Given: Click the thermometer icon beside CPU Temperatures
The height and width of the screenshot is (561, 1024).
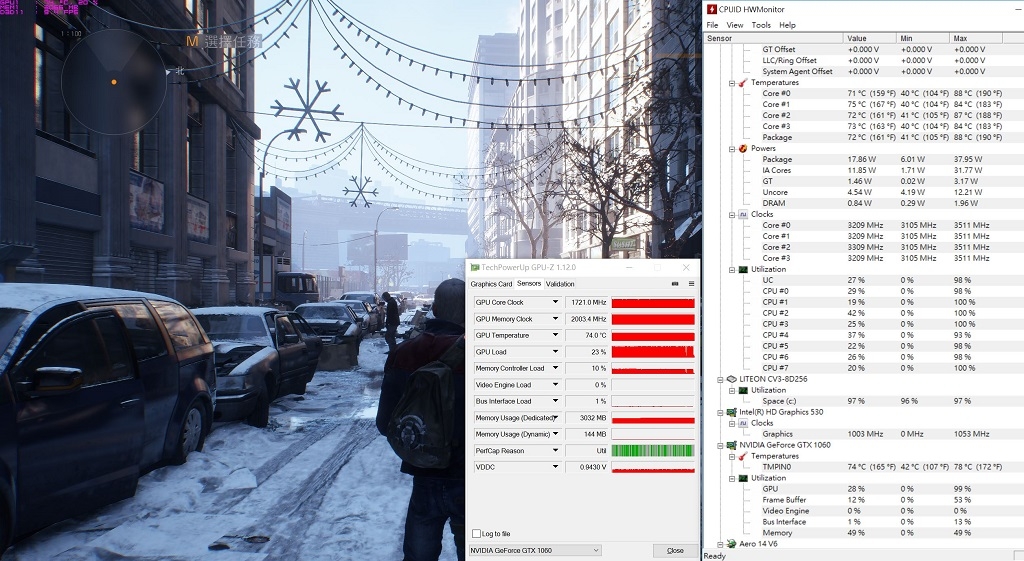Looking at the screenshot, I should coord(743,83).
